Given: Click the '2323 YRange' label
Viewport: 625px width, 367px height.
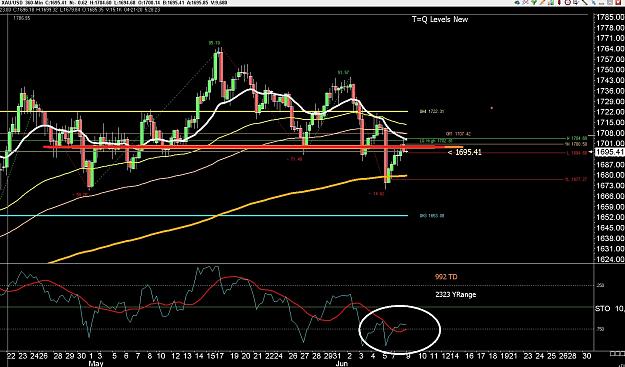Looking at the screenshot, I should pos(456,295).
